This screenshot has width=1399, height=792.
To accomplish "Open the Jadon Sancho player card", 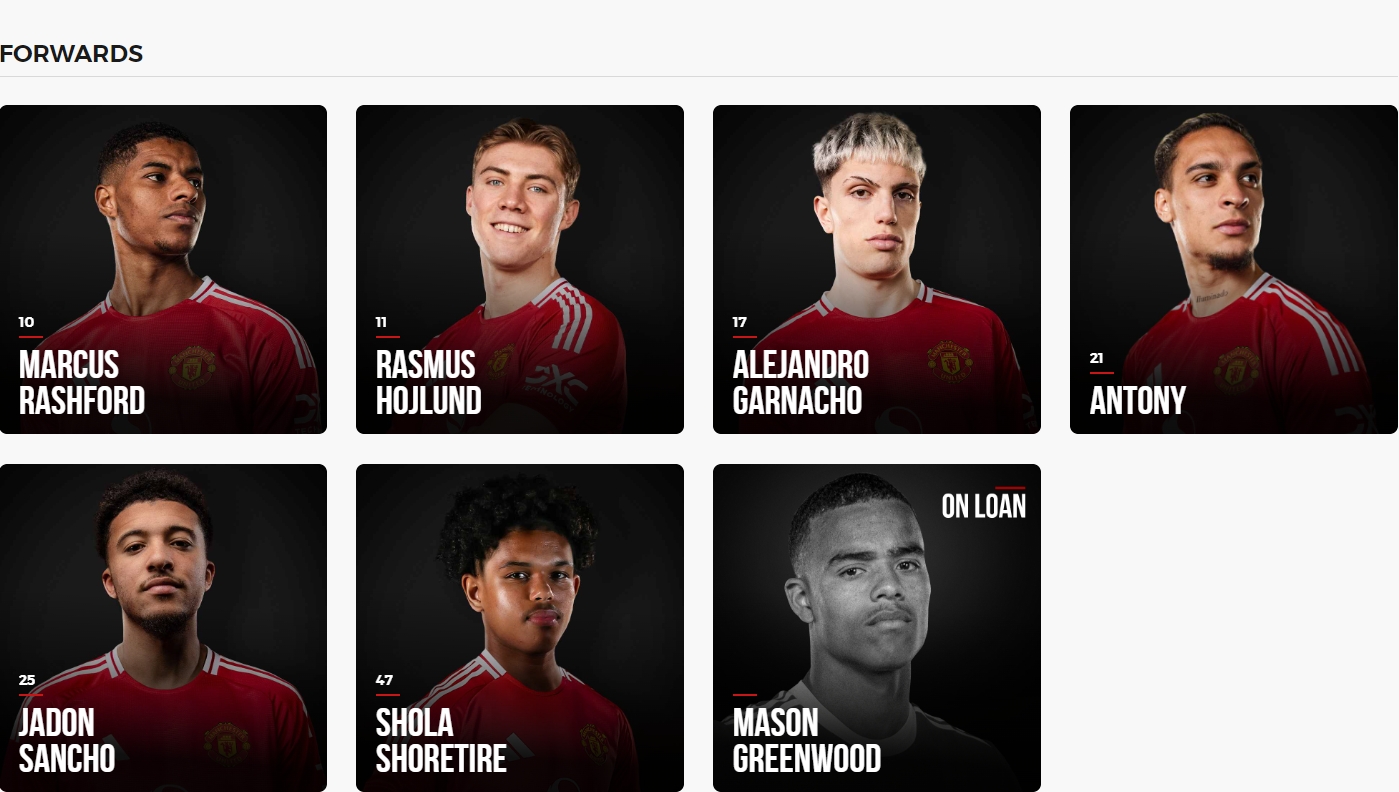I will (163, 628).
